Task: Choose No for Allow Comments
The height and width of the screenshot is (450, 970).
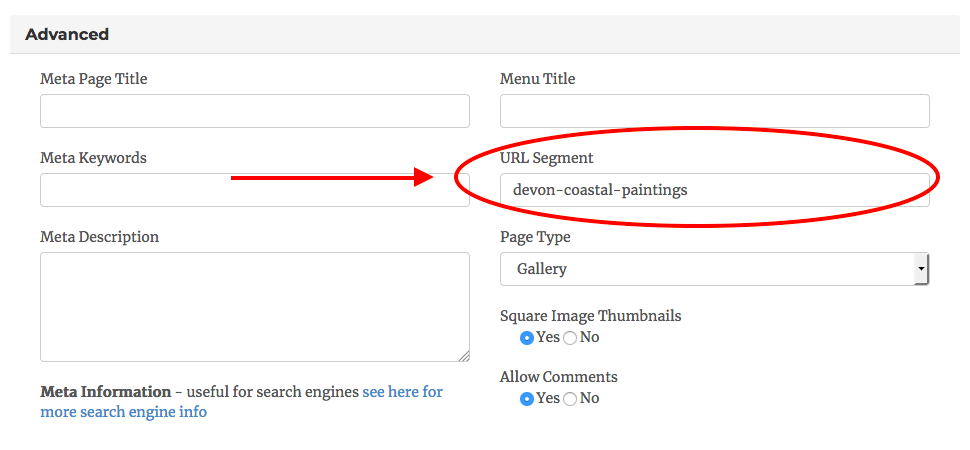Action: pos(570,399)
